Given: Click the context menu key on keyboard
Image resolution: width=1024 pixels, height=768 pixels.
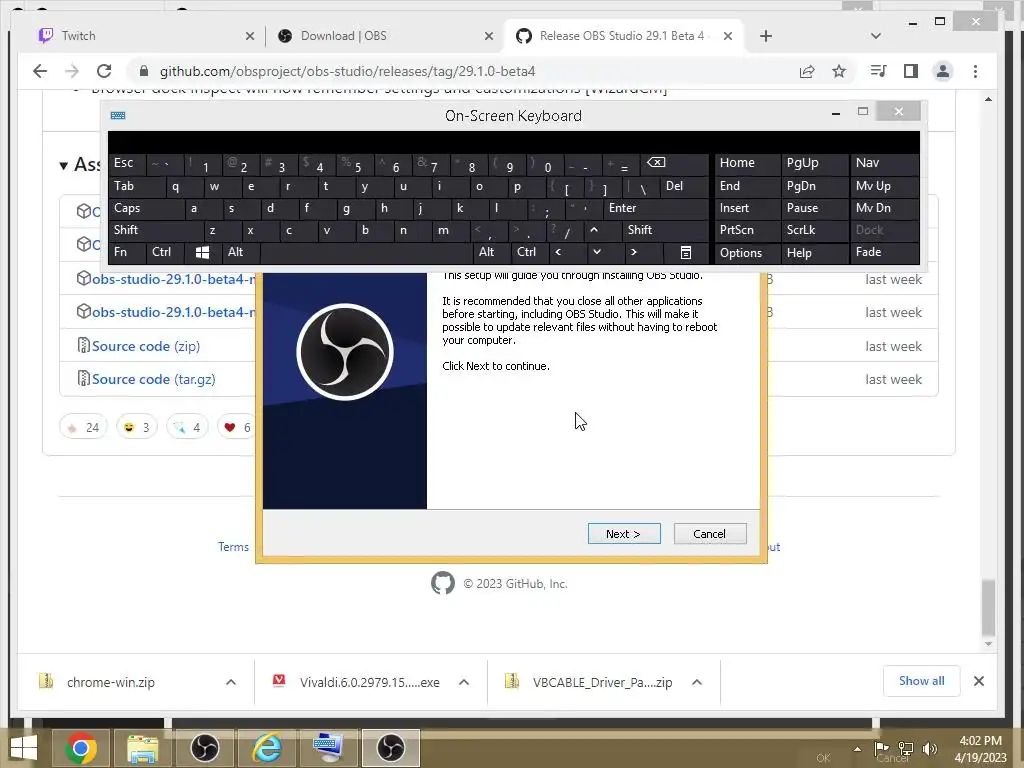Looking at the screenshot, I should (x=686, y=252).
